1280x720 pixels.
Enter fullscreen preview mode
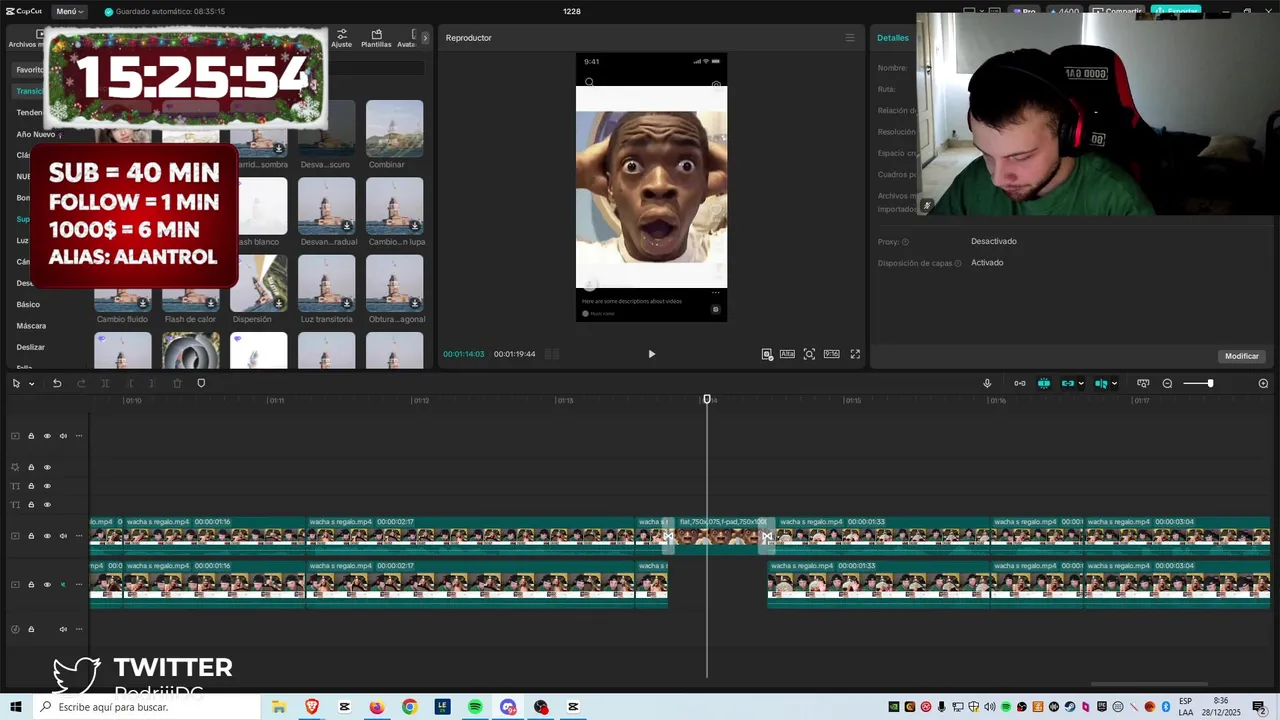point(855,354)
